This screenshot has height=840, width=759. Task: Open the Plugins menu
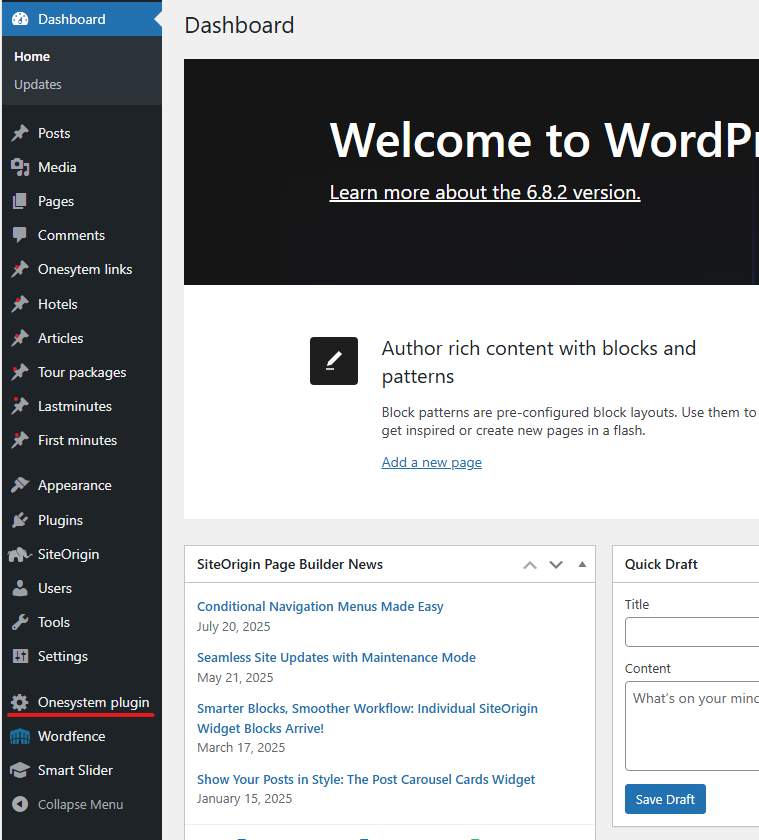pyautogui.click(x=82, y=520)
